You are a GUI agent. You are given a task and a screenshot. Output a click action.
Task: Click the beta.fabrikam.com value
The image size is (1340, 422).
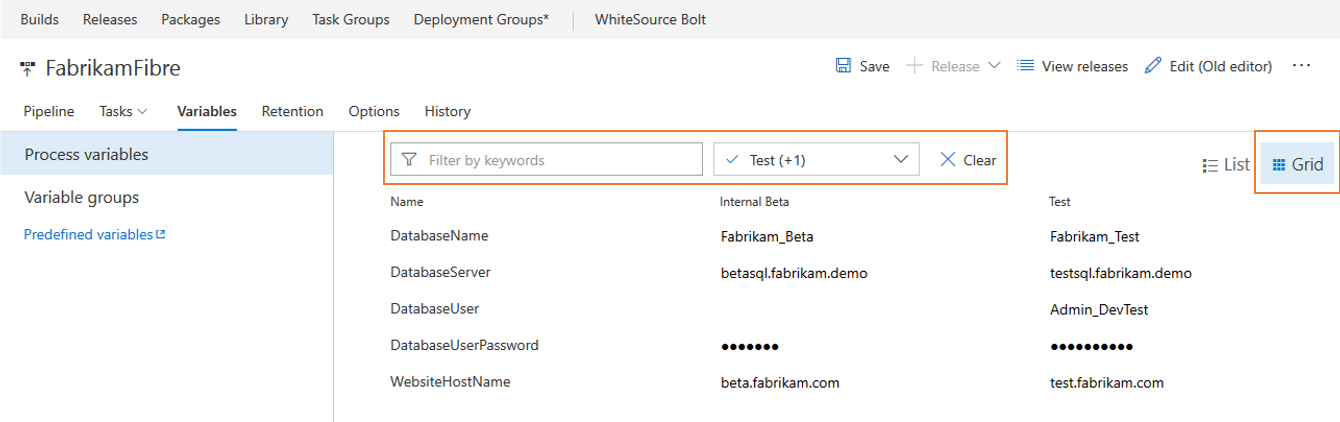(x=780, y=383)
